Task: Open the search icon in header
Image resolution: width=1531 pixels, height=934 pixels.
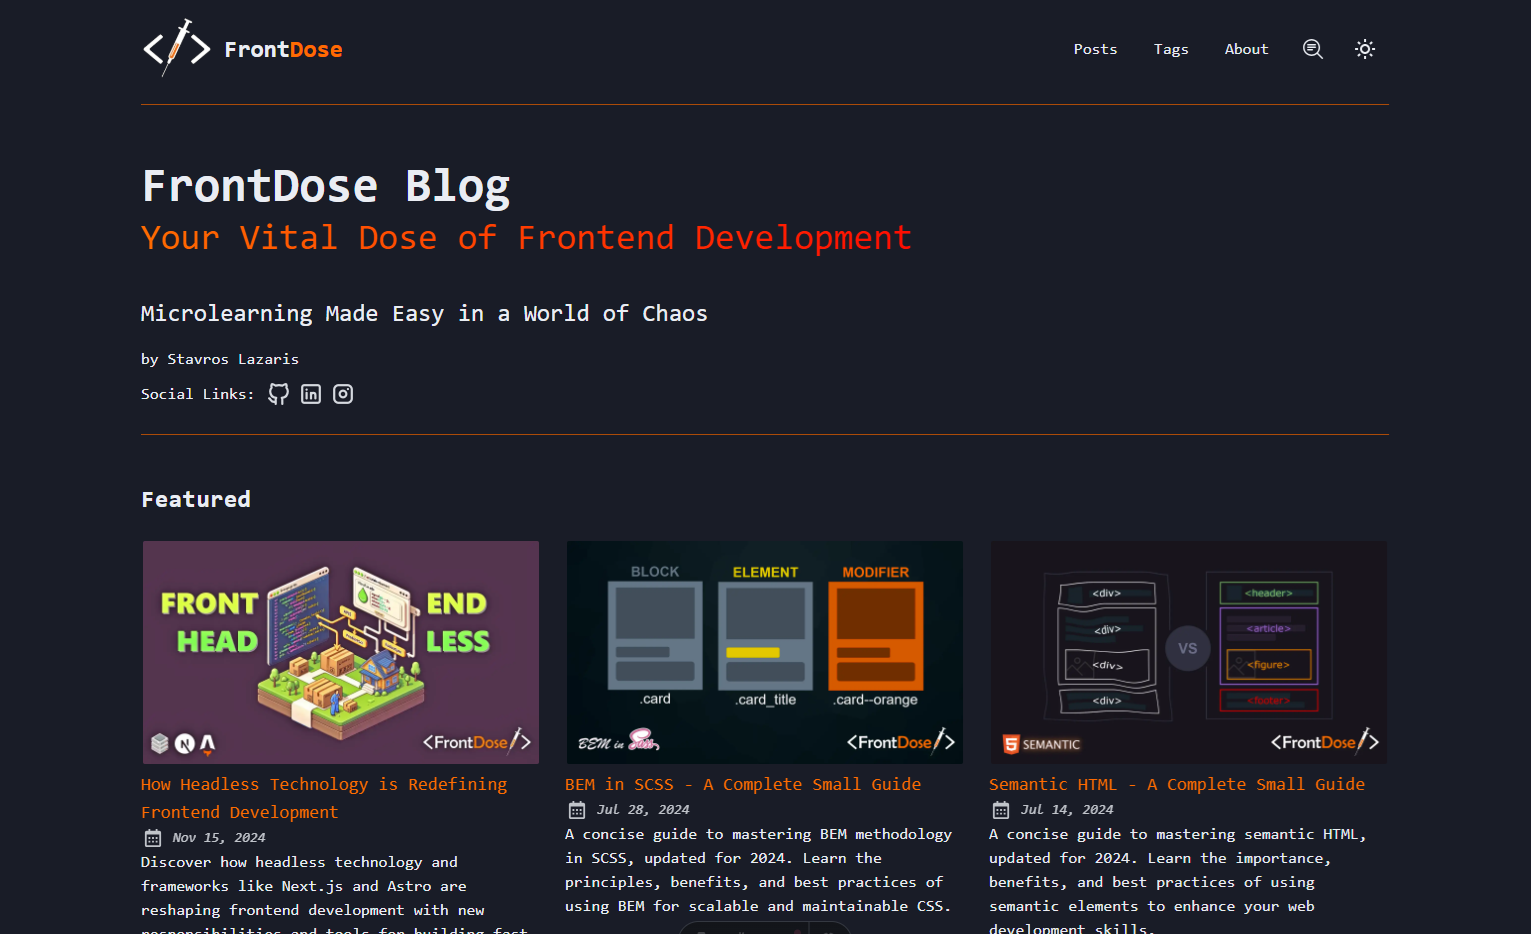Action: point(1313,49)
